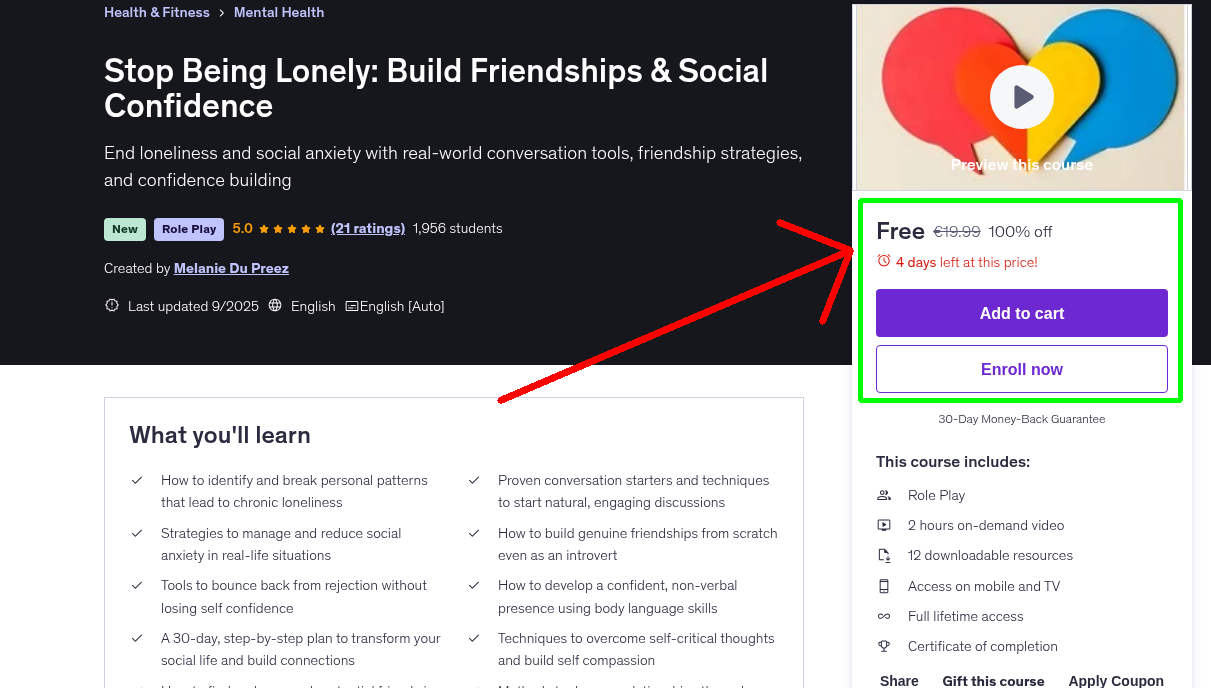Click the mobile and TV access icon

[884, 585]
